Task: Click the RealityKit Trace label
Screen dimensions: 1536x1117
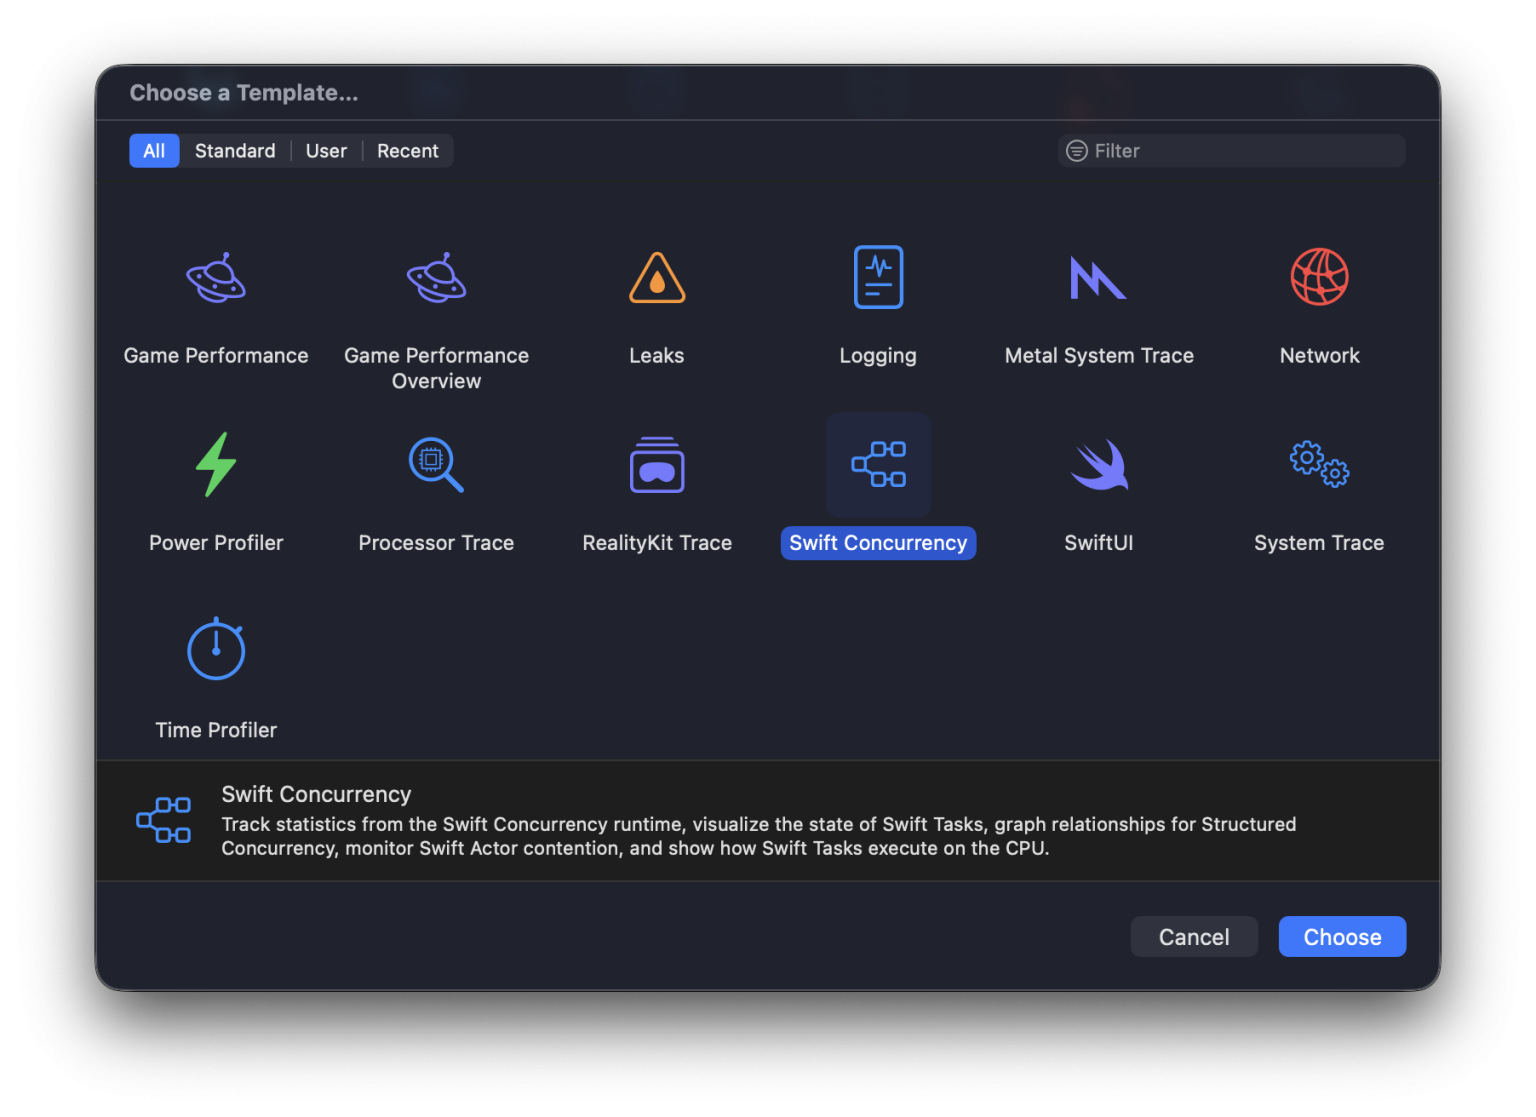Action: (657, 543)
